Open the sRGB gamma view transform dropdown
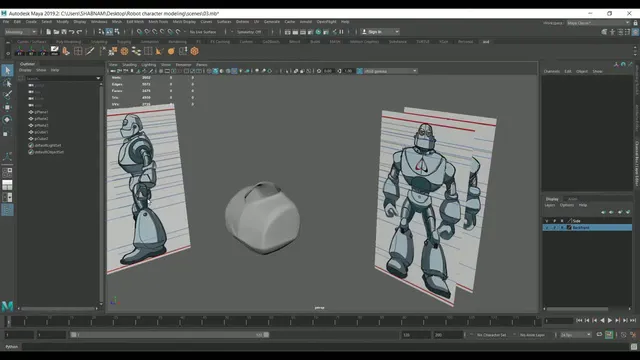The width and height of the screenshot is (640, 360). [390, 71]
